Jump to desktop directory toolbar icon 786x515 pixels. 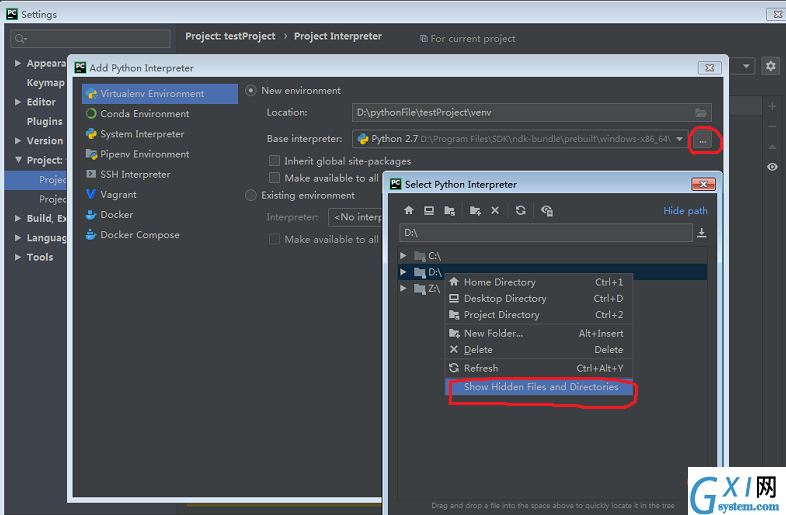pos(429,210)
